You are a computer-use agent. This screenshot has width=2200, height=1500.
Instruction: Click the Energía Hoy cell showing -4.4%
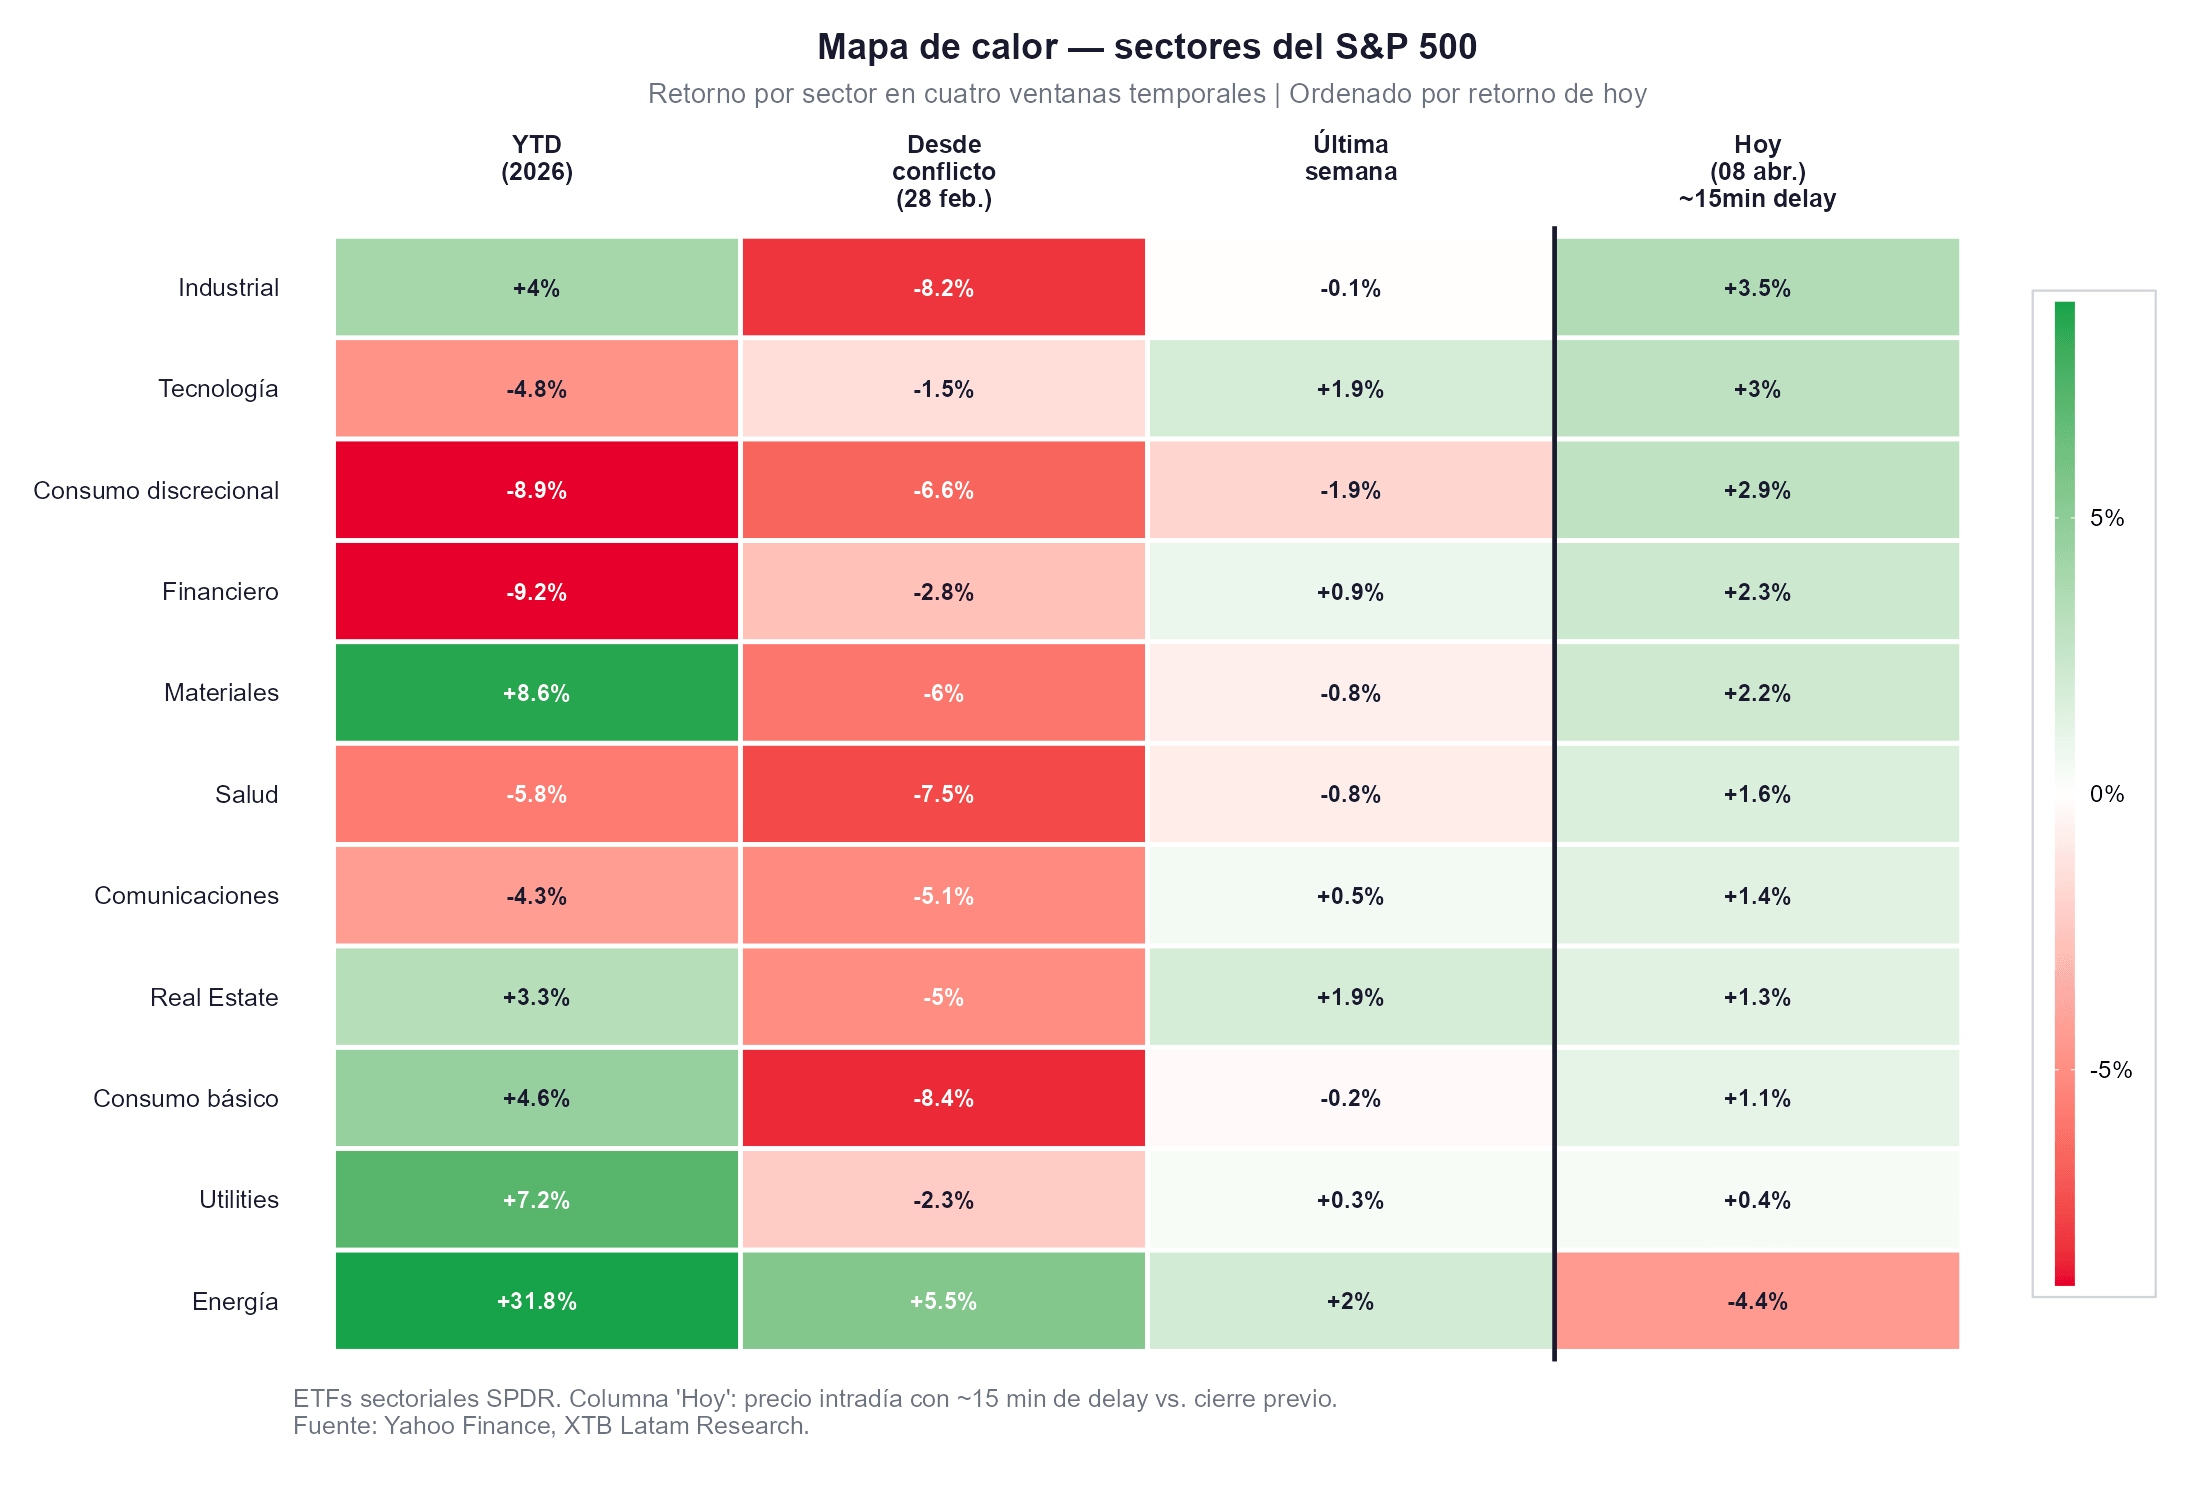(1757, 1301)
